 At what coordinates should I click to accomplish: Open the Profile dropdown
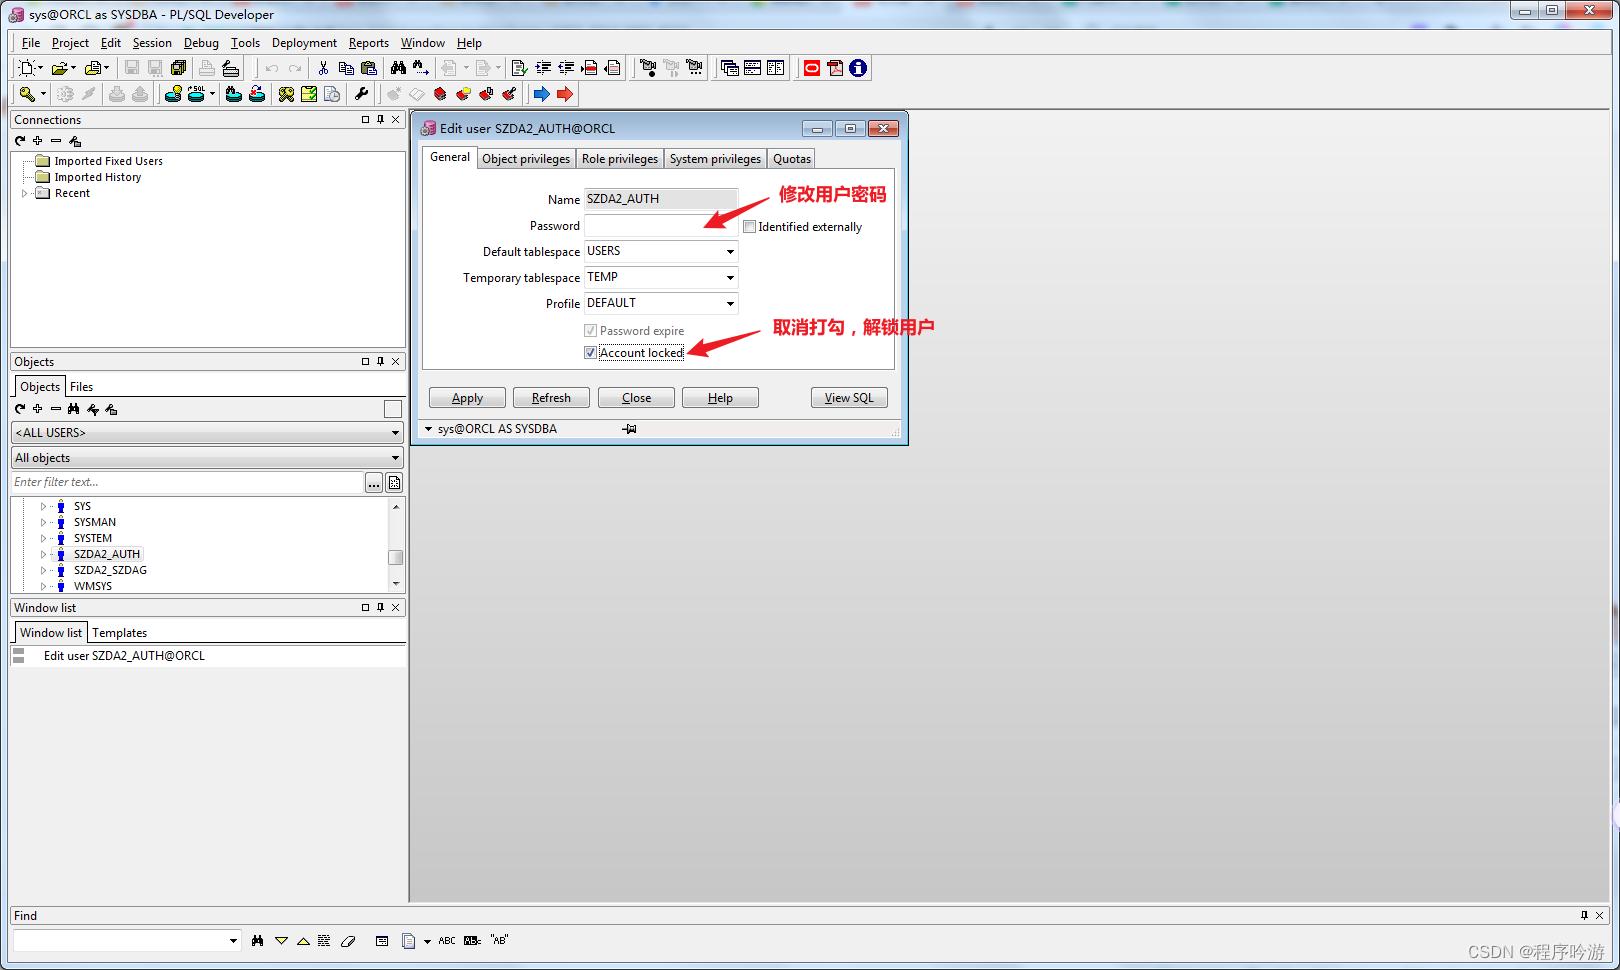[x=730, y=304]
